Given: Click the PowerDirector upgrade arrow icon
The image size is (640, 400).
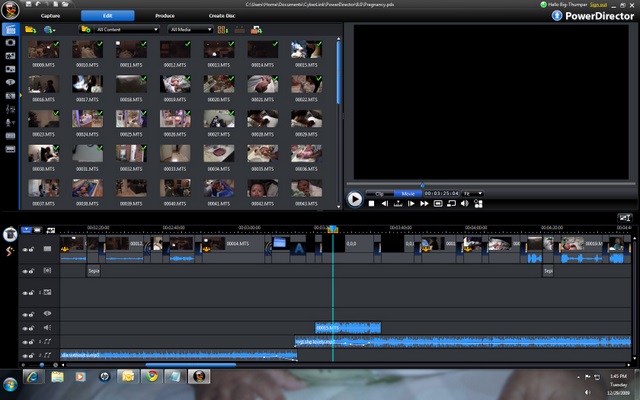Looking at the screenshot, I should (557, 16).
